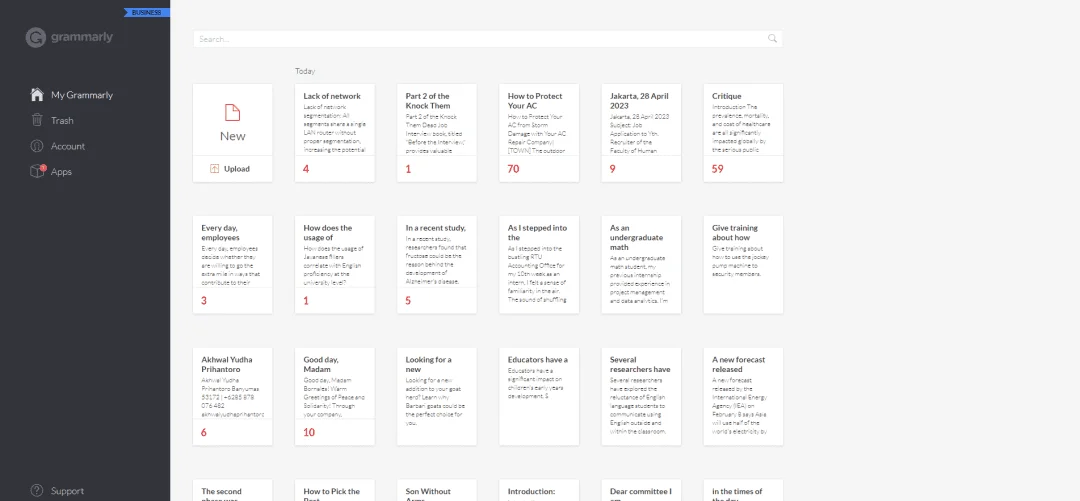Viewport: 1080px width, 501px height.
Task: Click the Upload arrow icon
Action: [x=215, y=169]
